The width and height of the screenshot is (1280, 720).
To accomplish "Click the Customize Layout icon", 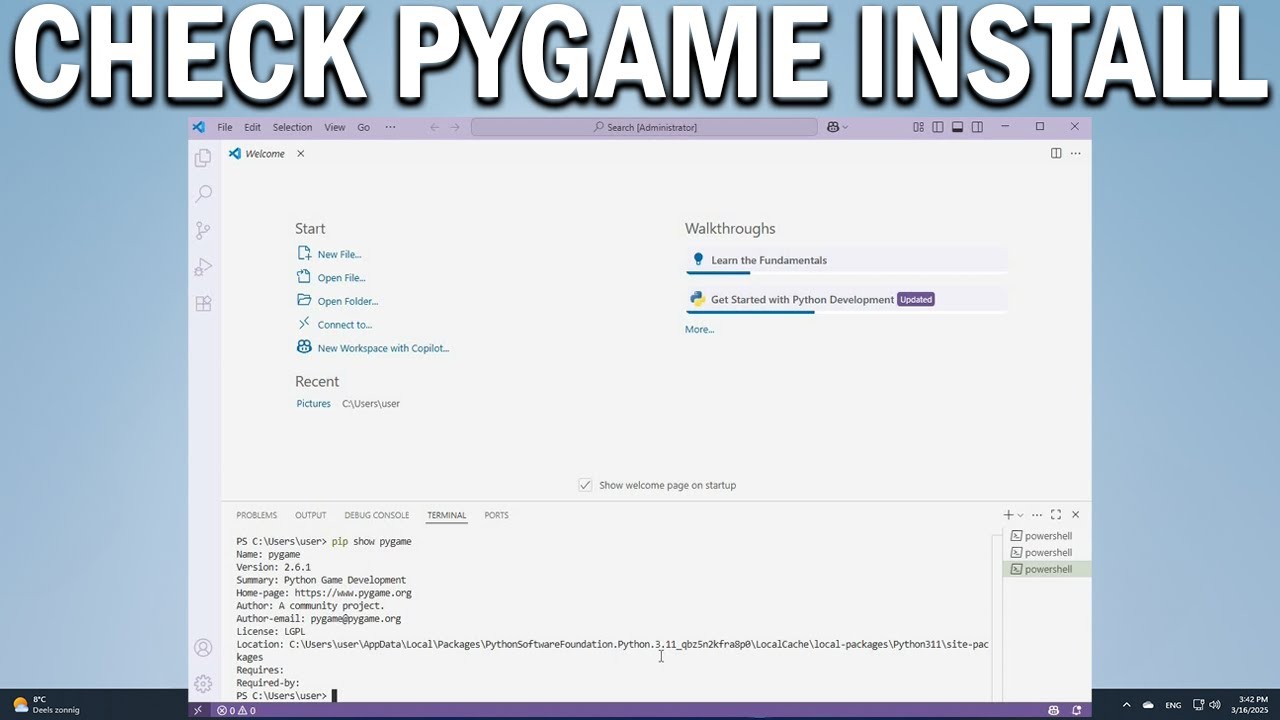I will 918,127.
